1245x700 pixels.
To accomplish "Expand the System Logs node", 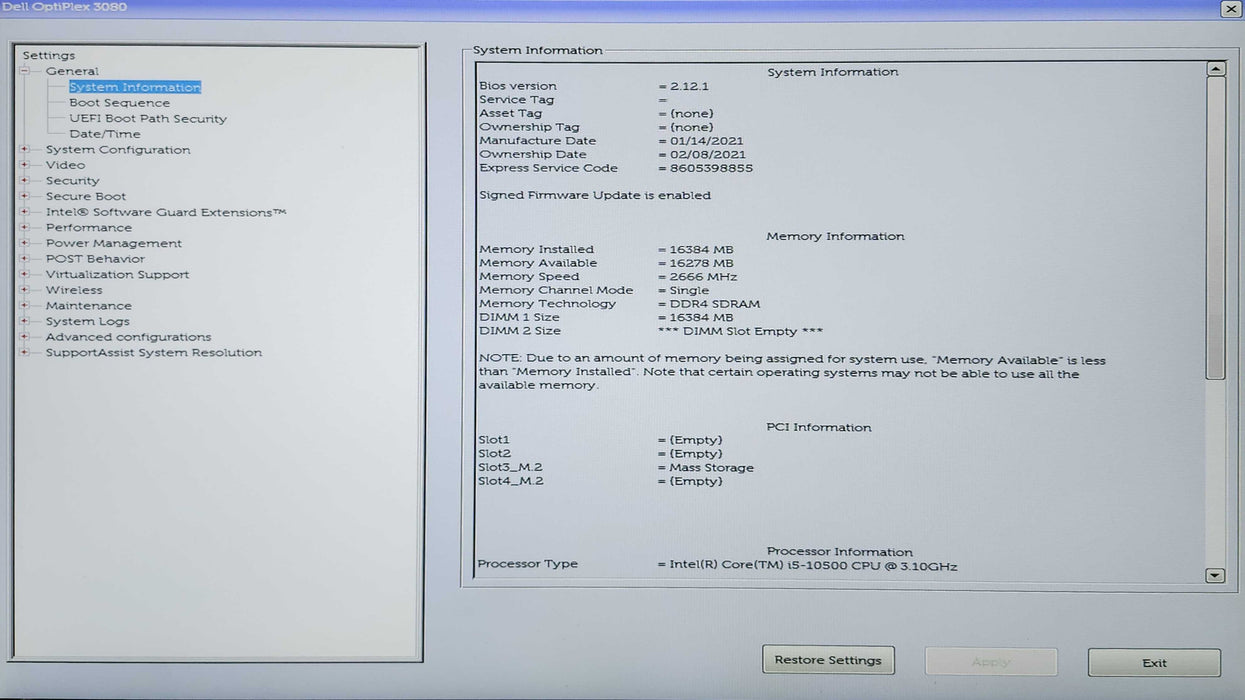I will [x=25, y=321].
